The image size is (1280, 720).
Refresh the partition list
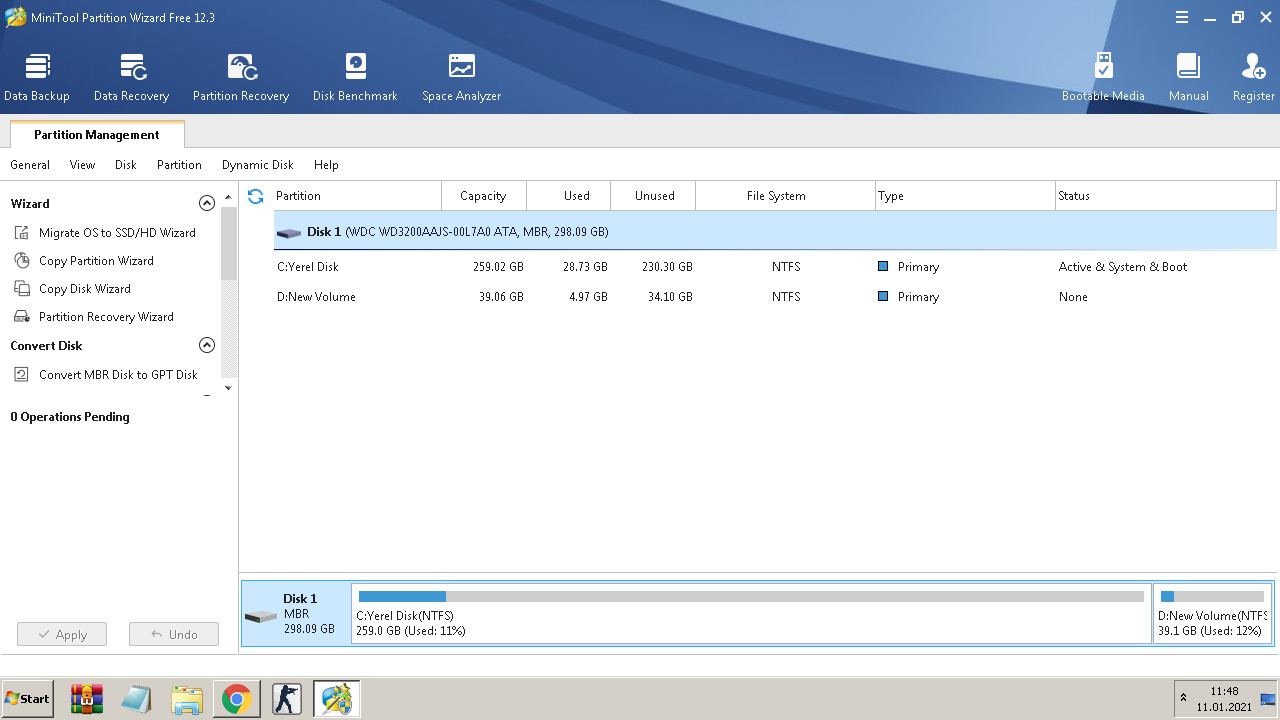[256, 196]
